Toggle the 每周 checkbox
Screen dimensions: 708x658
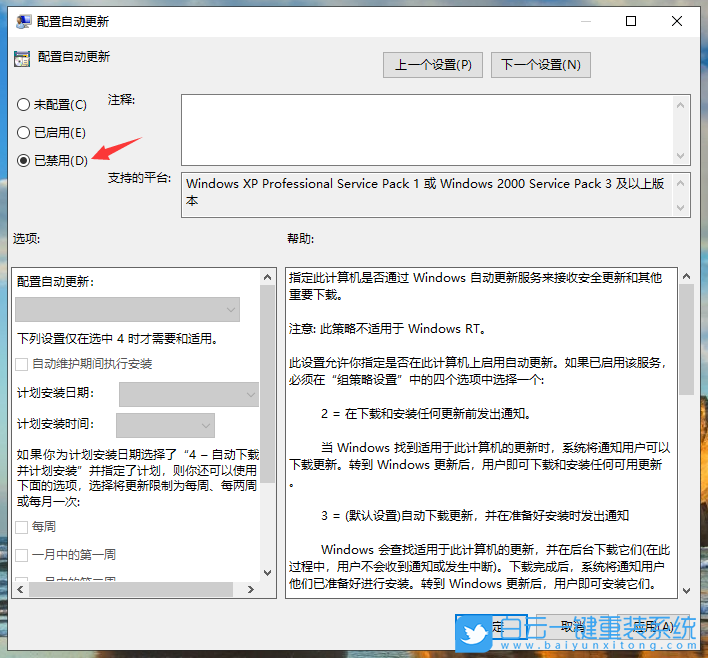click(x=22, y=527)
